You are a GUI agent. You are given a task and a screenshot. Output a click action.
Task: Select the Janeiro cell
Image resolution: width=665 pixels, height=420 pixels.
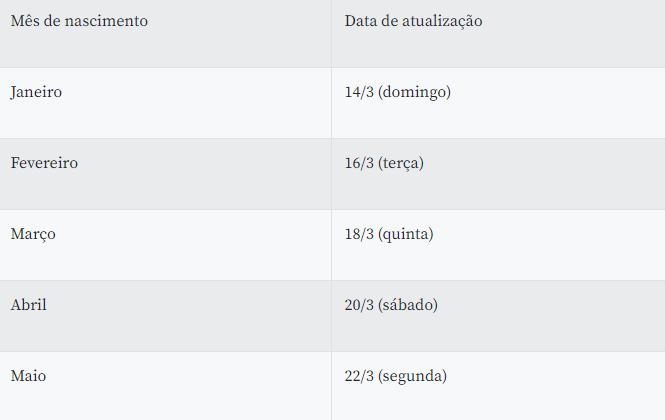pyautogui.click(x=37, y=92)
